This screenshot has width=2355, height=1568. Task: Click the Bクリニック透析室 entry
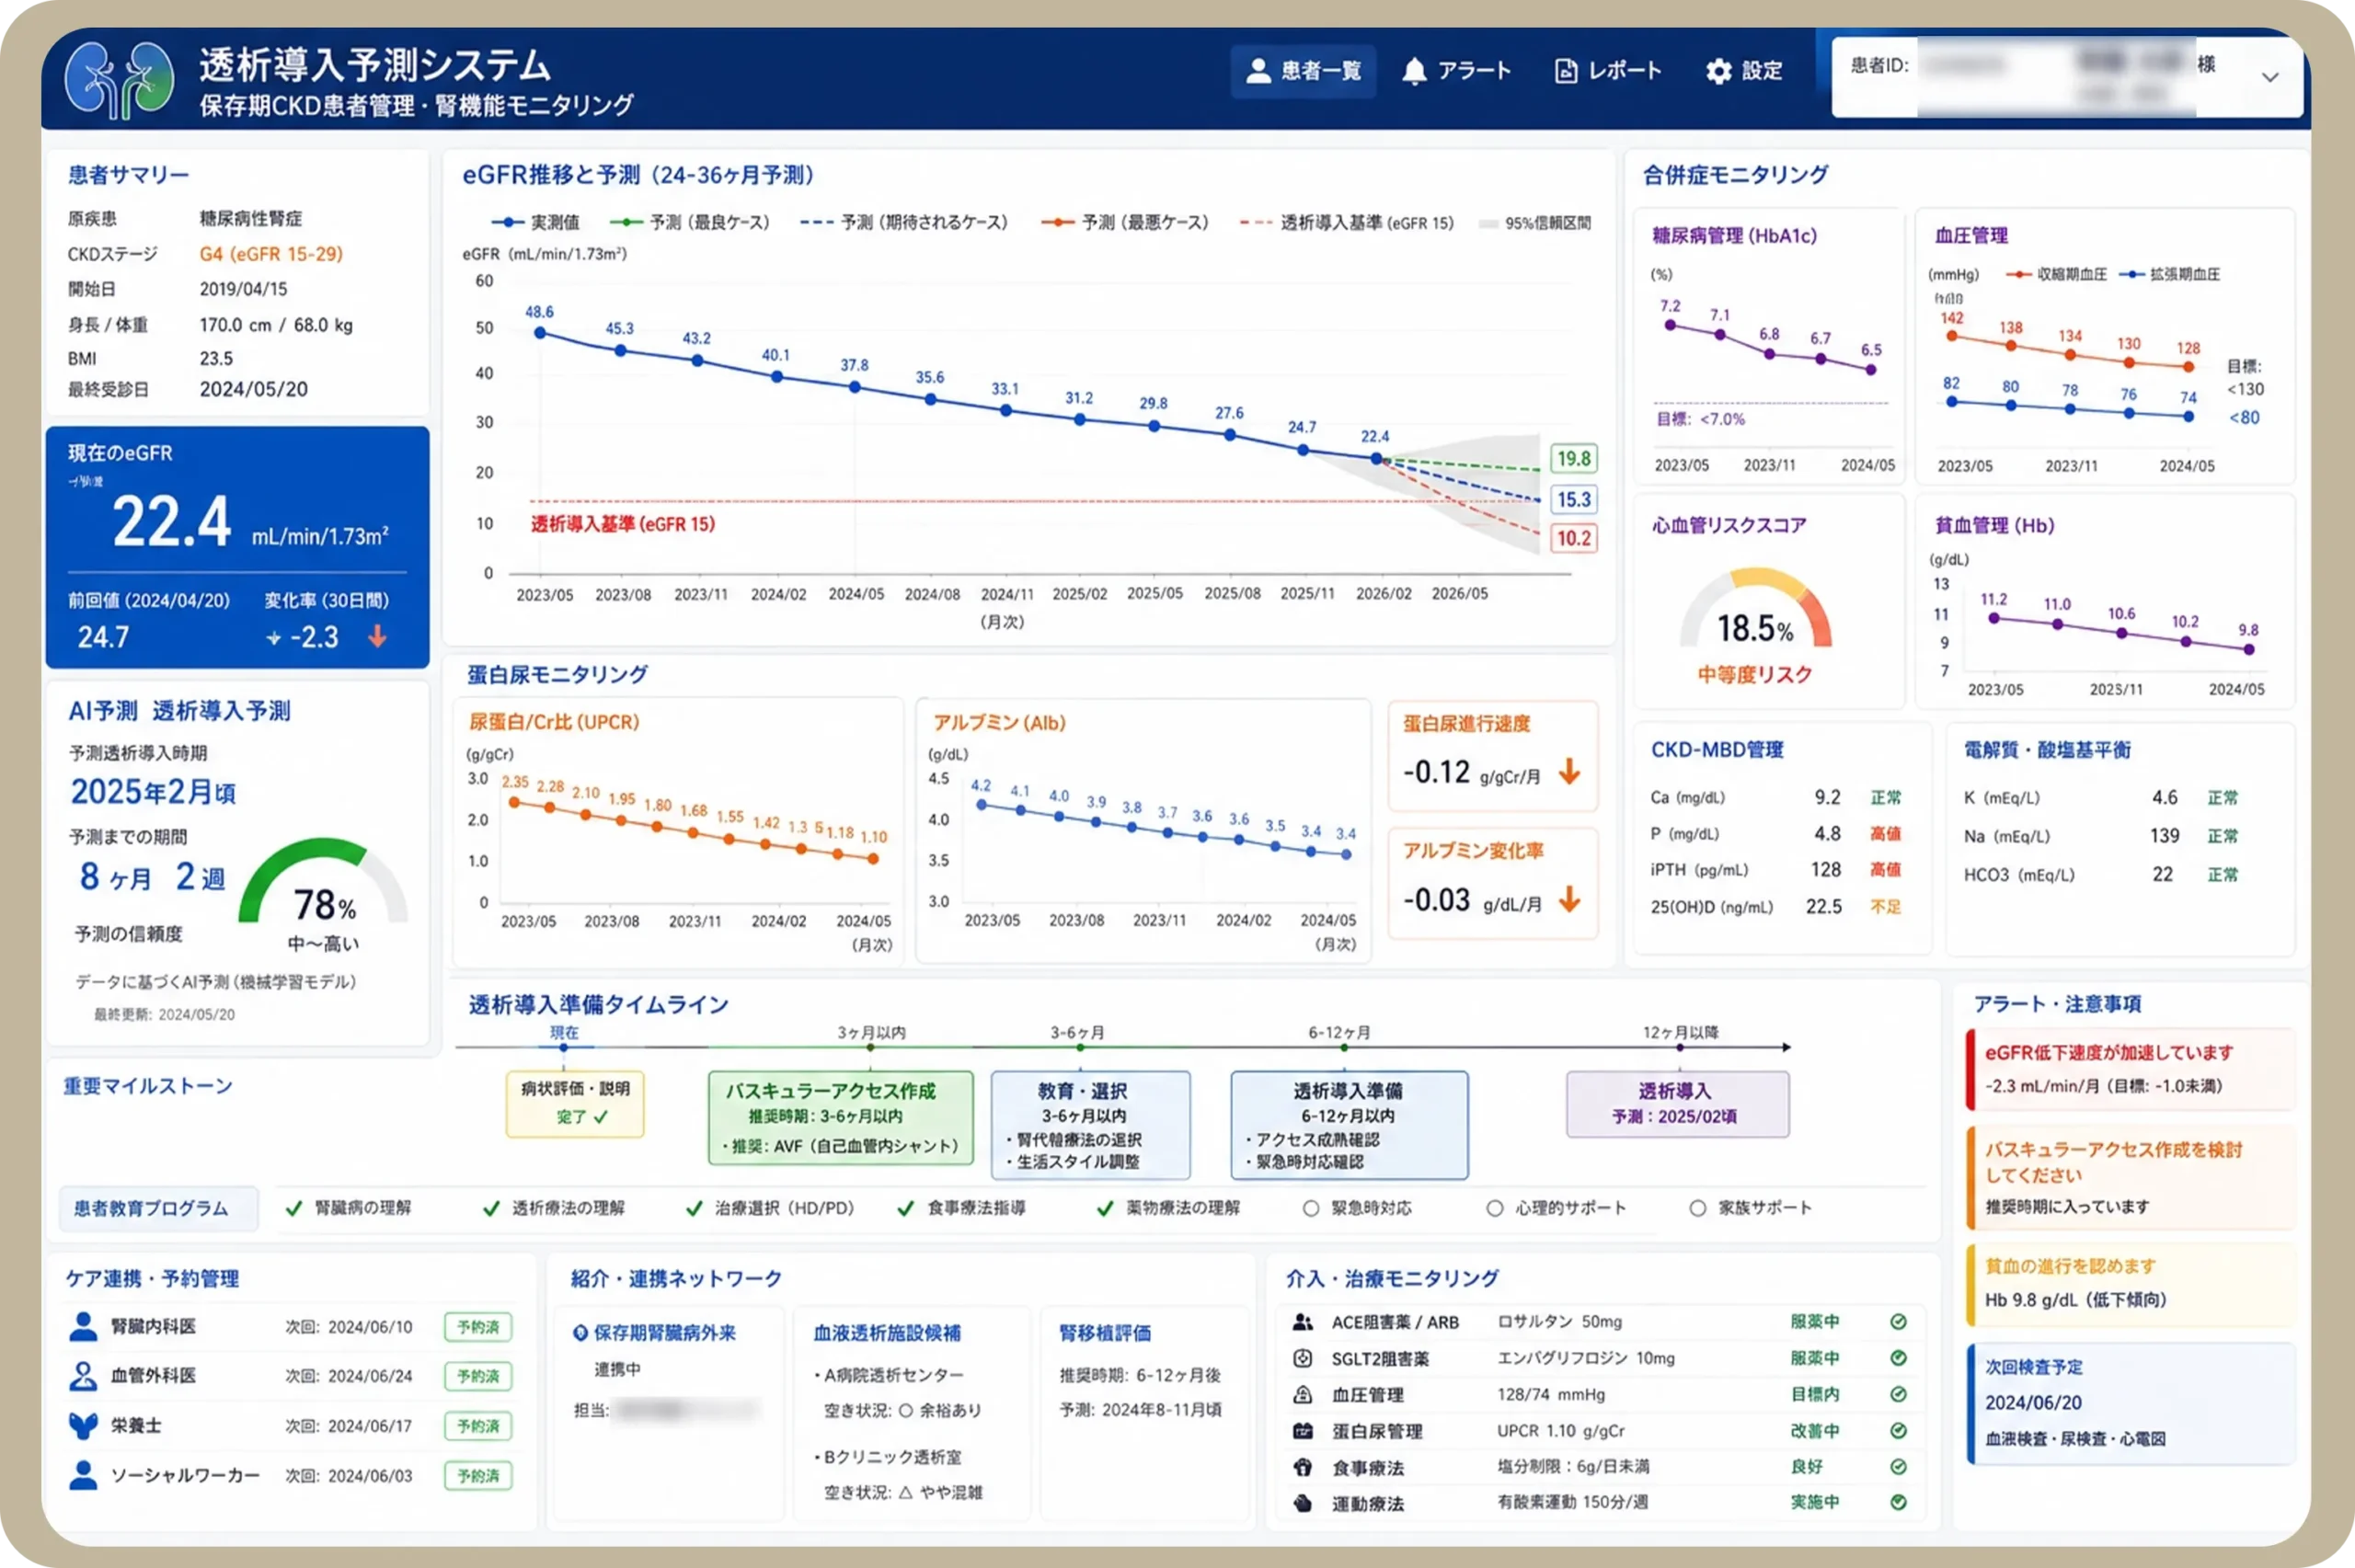[x=888, y=1457]
